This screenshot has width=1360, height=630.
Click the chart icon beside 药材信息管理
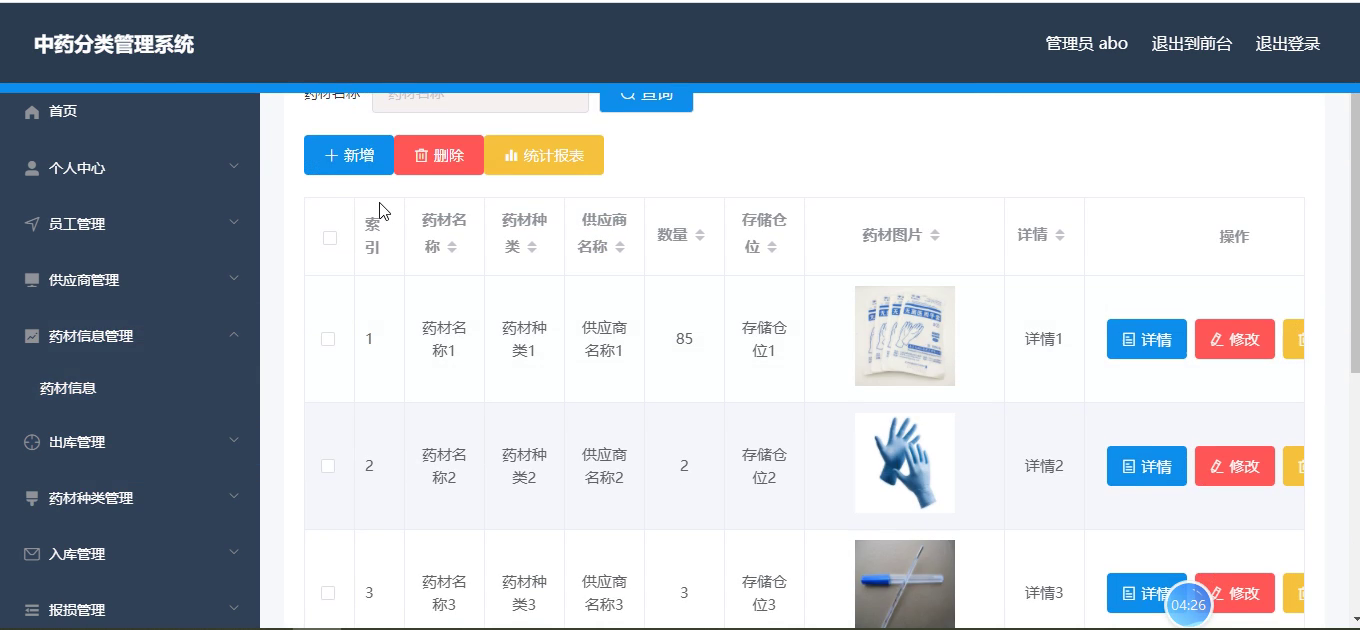pos(32,336)
